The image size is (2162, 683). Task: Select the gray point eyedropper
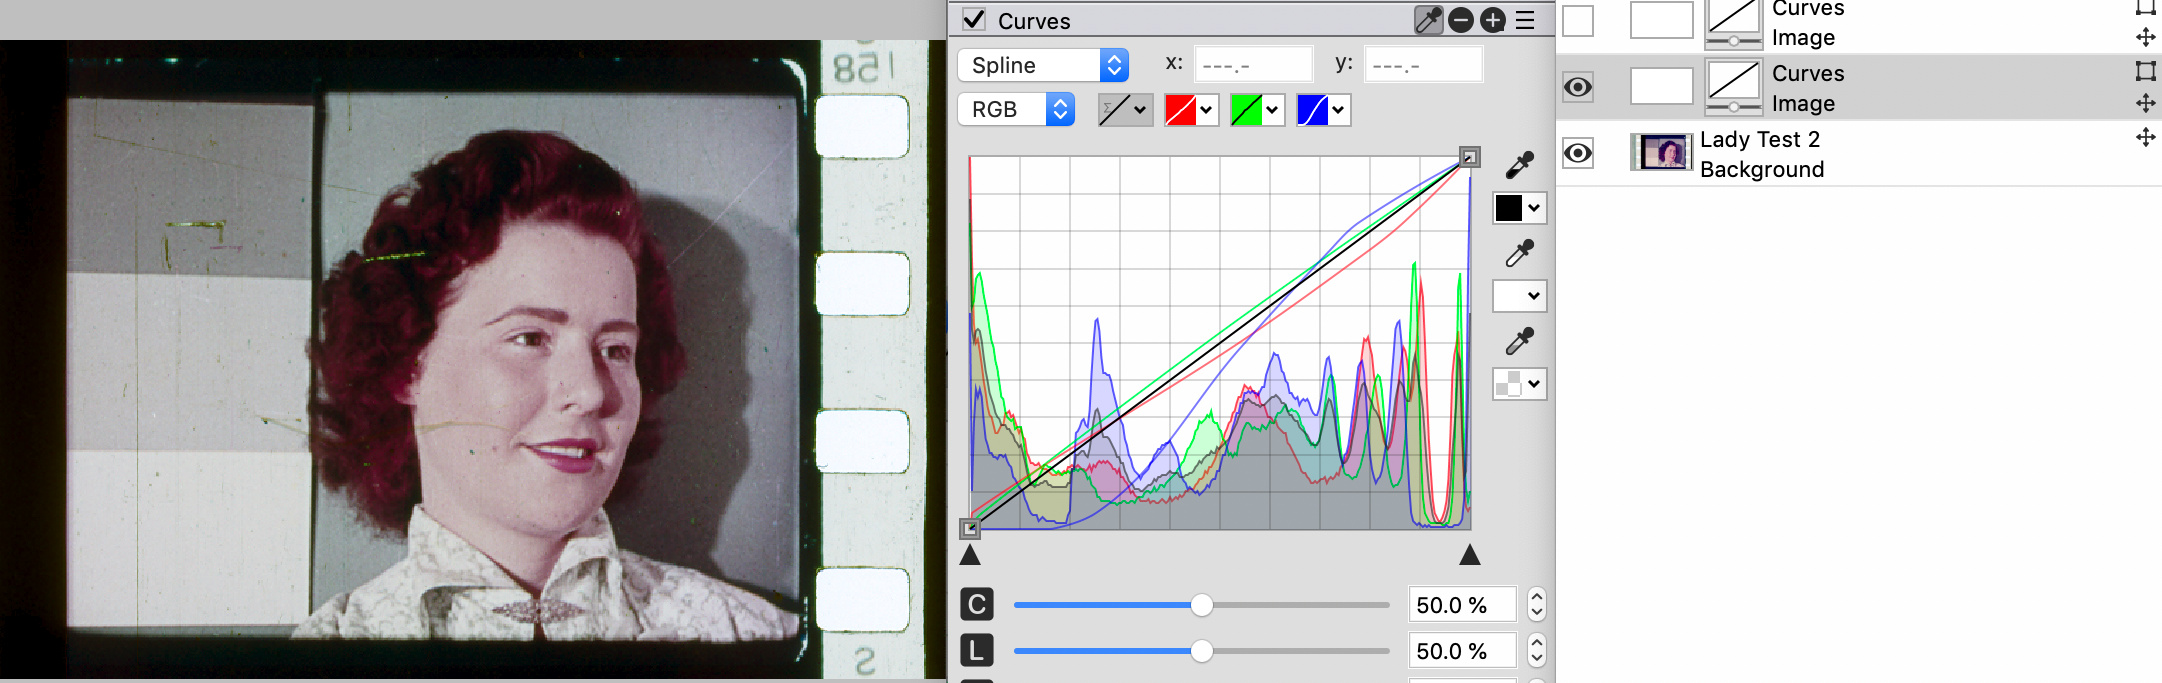tap(1520, 341)
